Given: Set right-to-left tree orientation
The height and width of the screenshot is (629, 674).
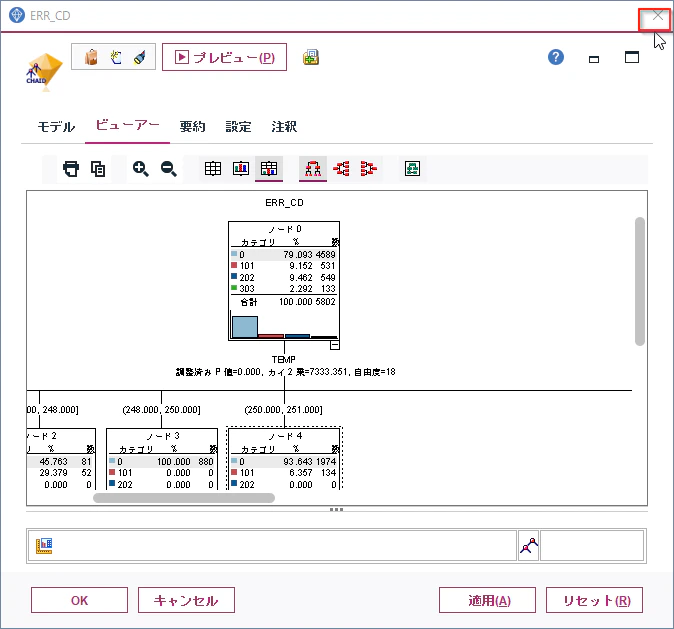Looking at the screenshot, I should (368, 169).
